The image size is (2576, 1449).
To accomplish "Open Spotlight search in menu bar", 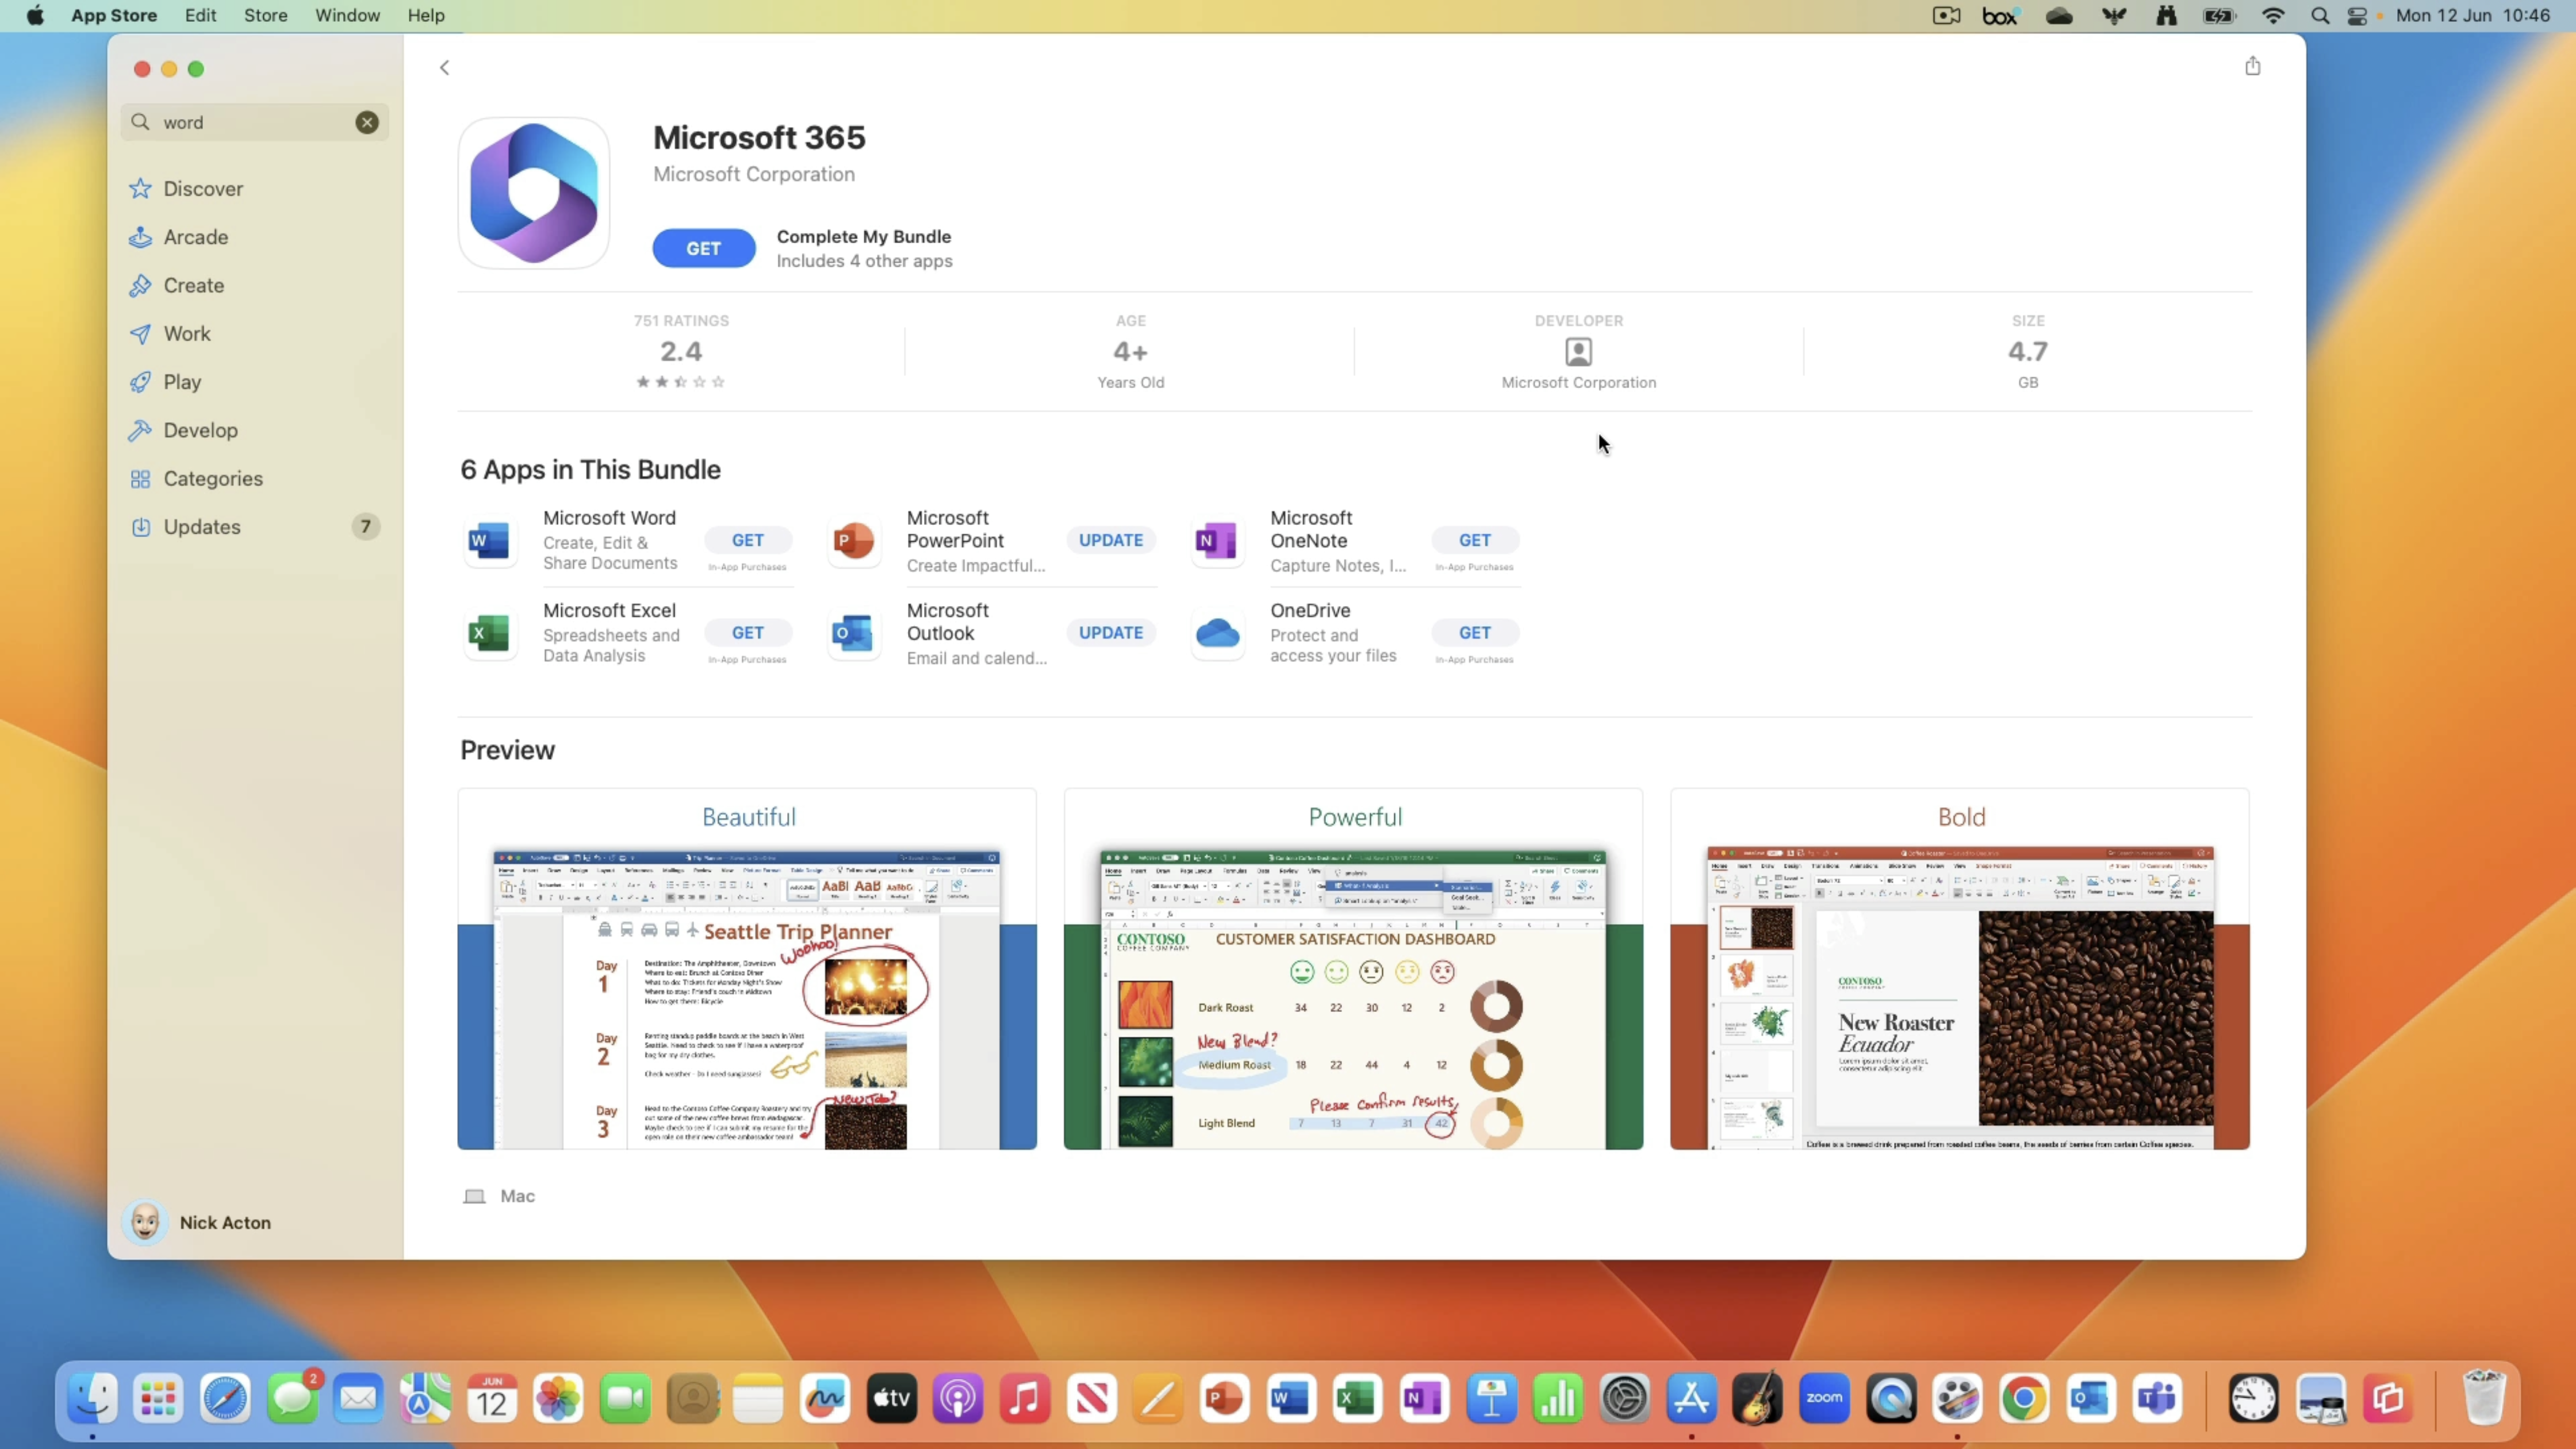I will 2320,15.
